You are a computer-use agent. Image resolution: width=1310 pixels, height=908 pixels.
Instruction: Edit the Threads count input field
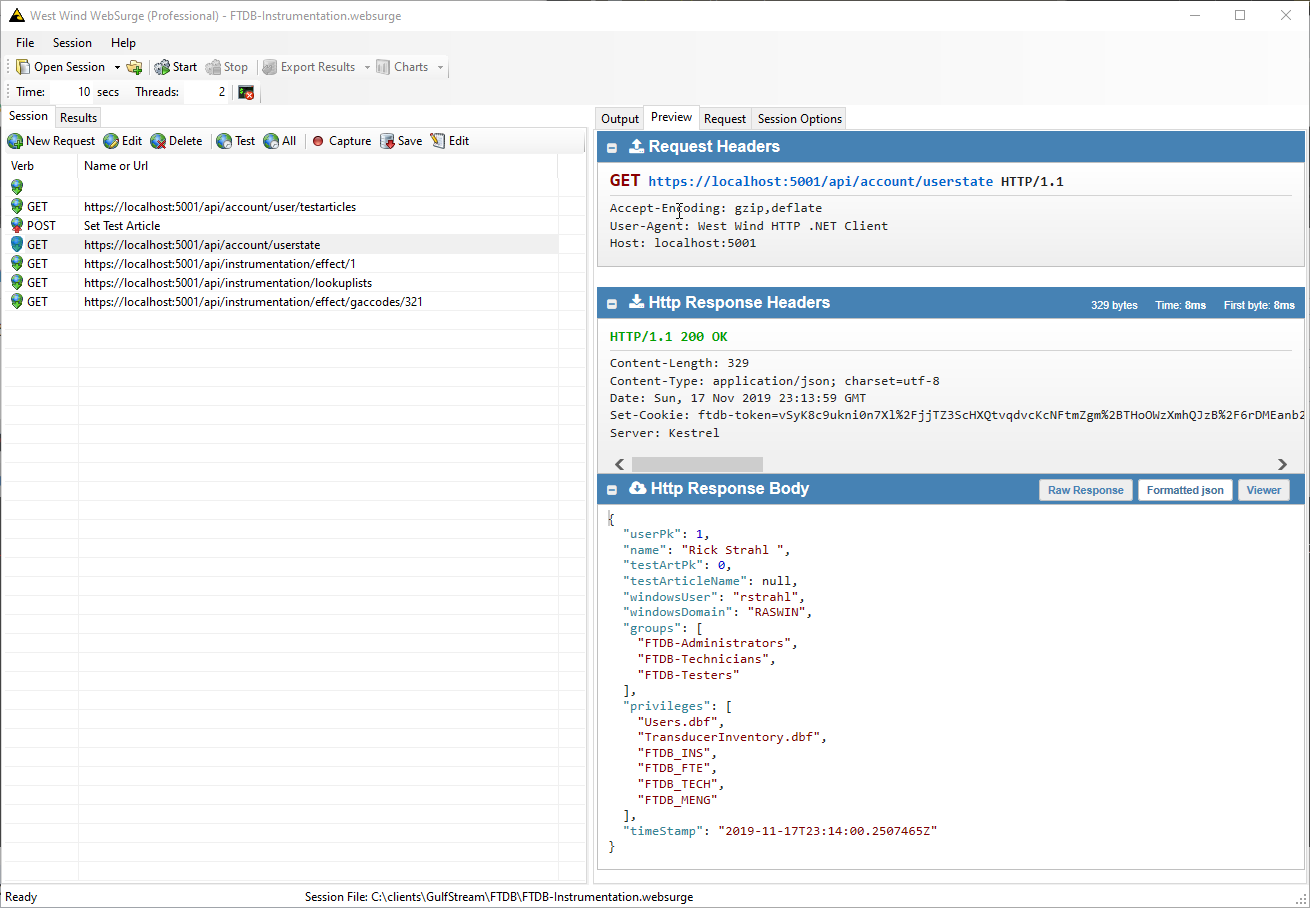[x=207, y=92]
